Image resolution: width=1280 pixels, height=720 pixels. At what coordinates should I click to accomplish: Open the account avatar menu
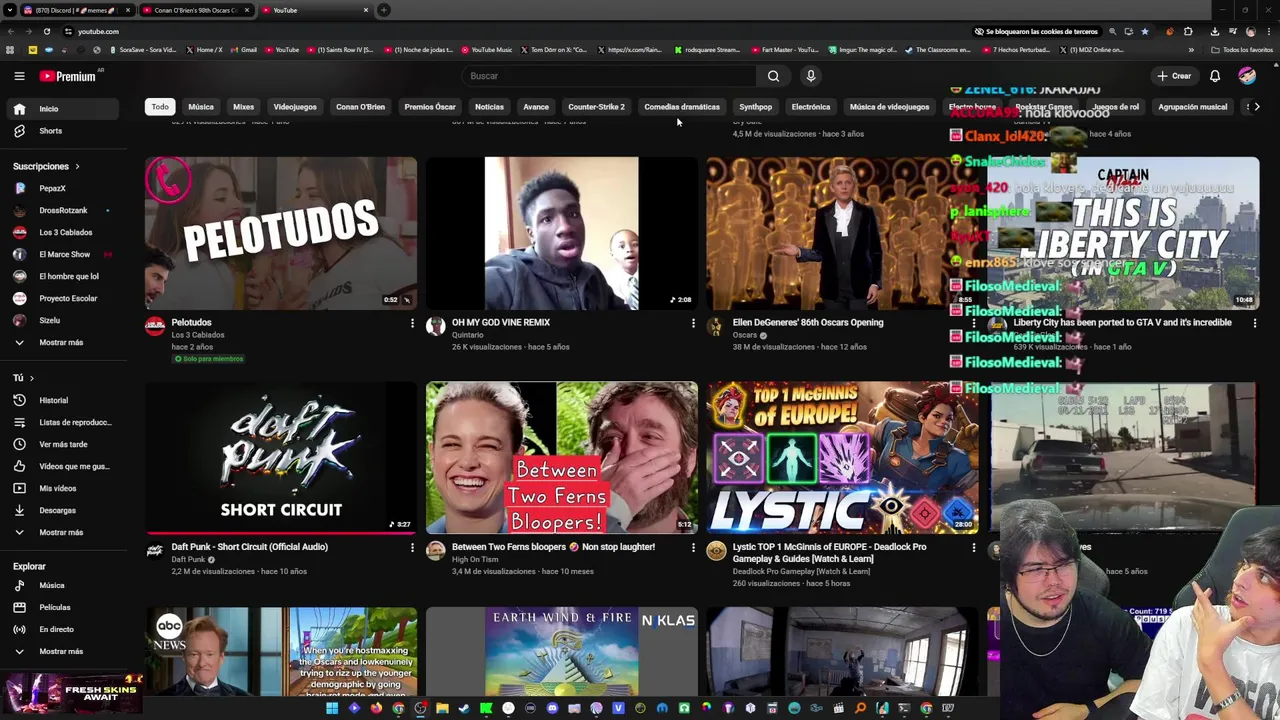(1247, 76)
